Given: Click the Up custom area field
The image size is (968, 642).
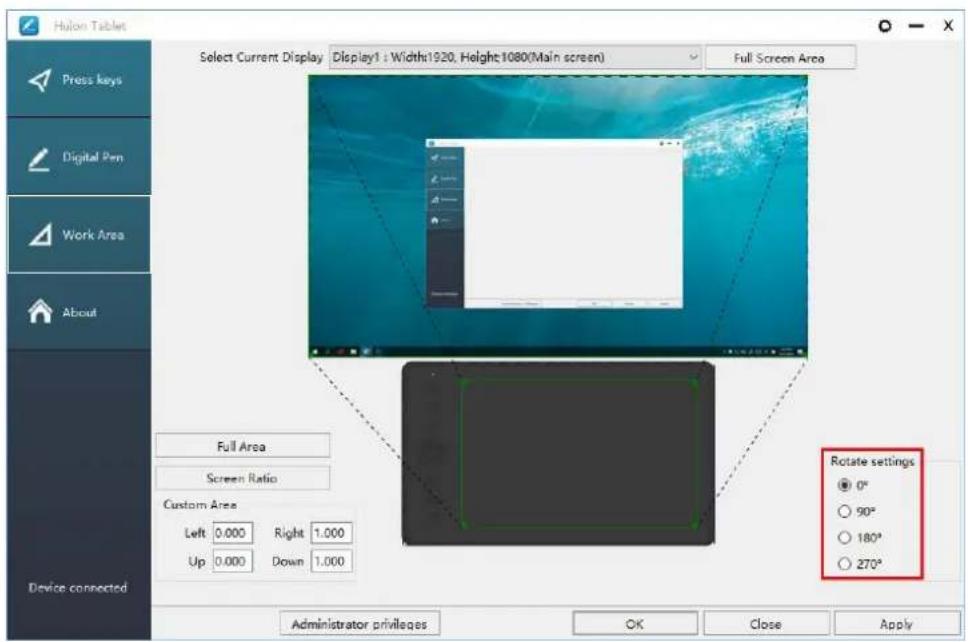Looking at the screenshot, I should [232, 561].
